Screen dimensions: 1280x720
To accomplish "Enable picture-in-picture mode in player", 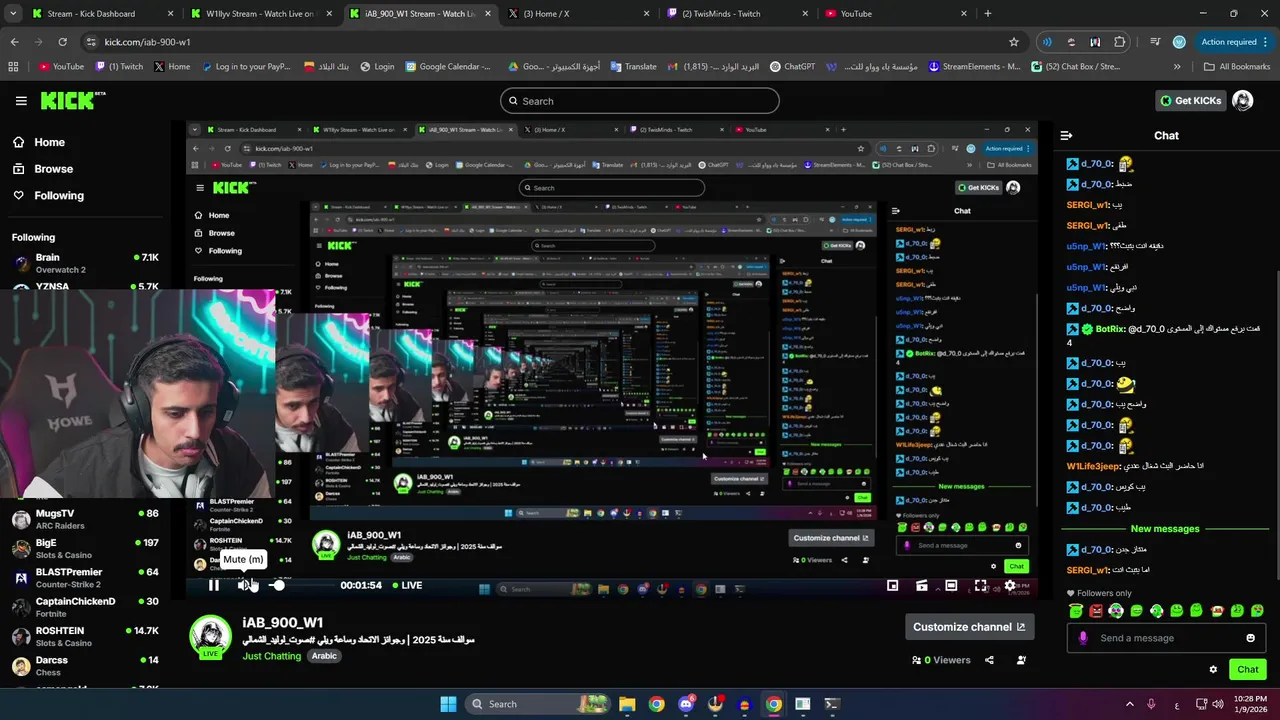I will [x=893, y=586].
